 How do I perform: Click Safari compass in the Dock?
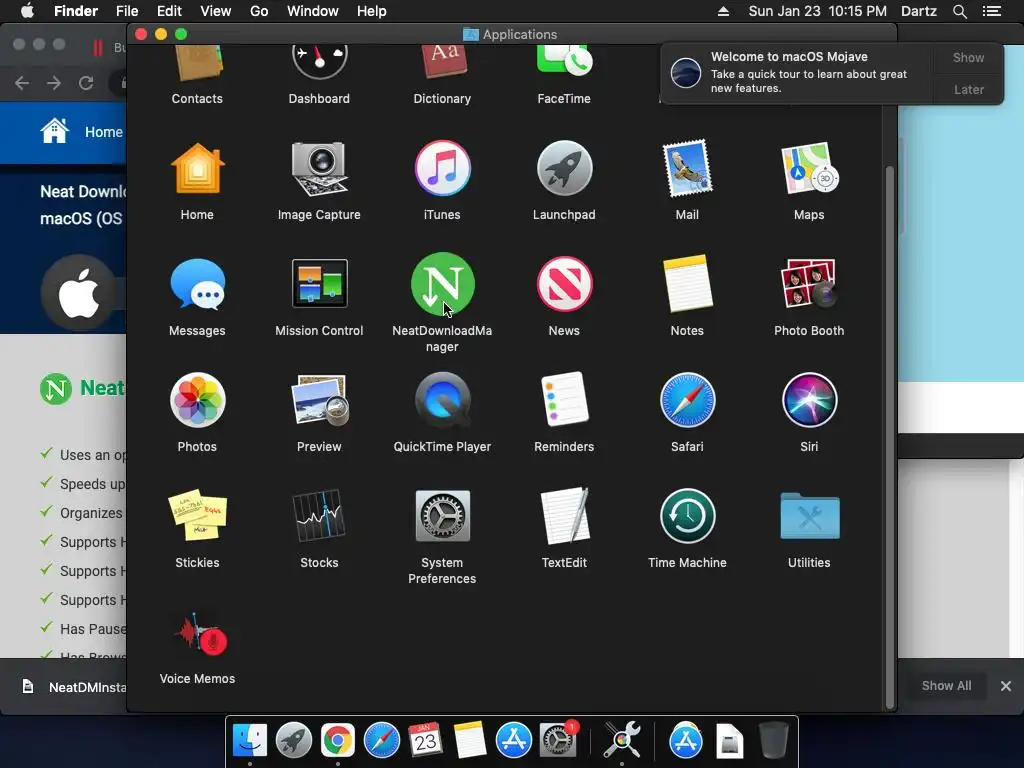pos(381,741)
